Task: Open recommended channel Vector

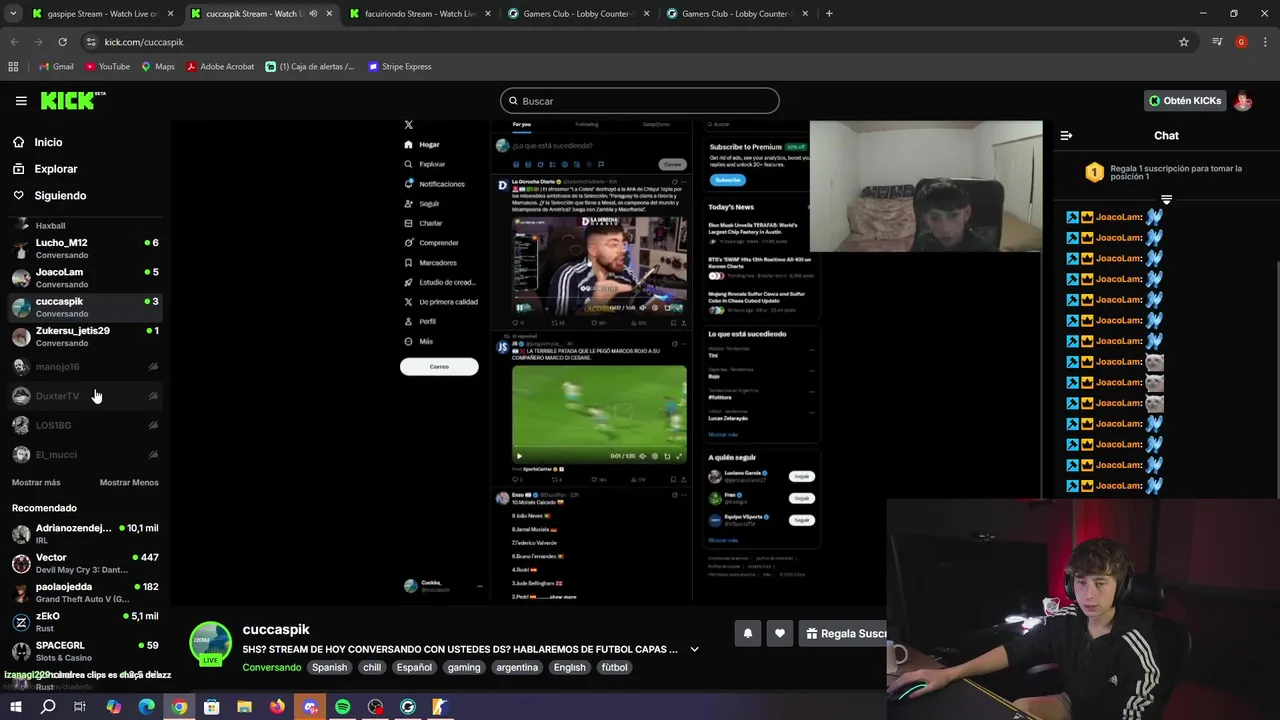Action: pyautogui.click(x=84, y=563)
